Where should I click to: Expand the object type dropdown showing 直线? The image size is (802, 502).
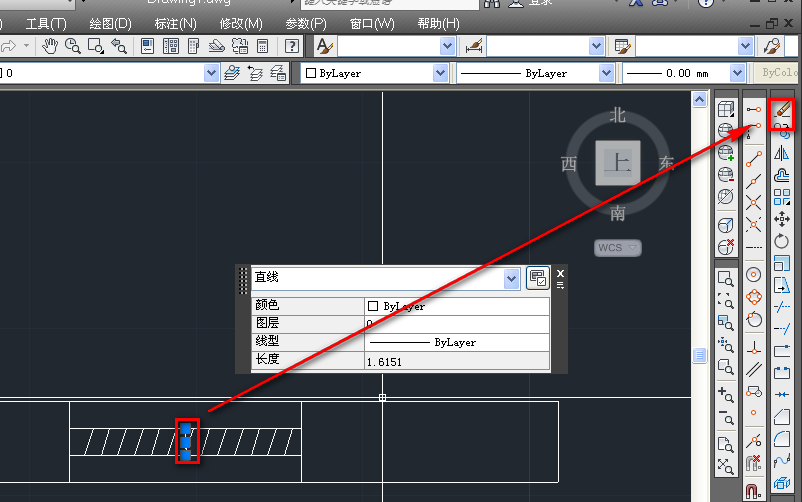point(512,278)
